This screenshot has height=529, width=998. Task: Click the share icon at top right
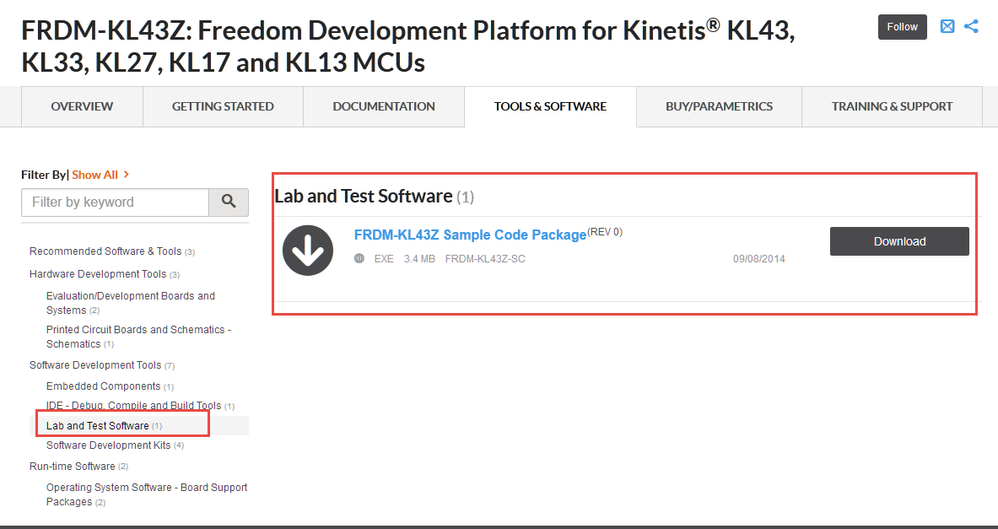coord(971,26)
